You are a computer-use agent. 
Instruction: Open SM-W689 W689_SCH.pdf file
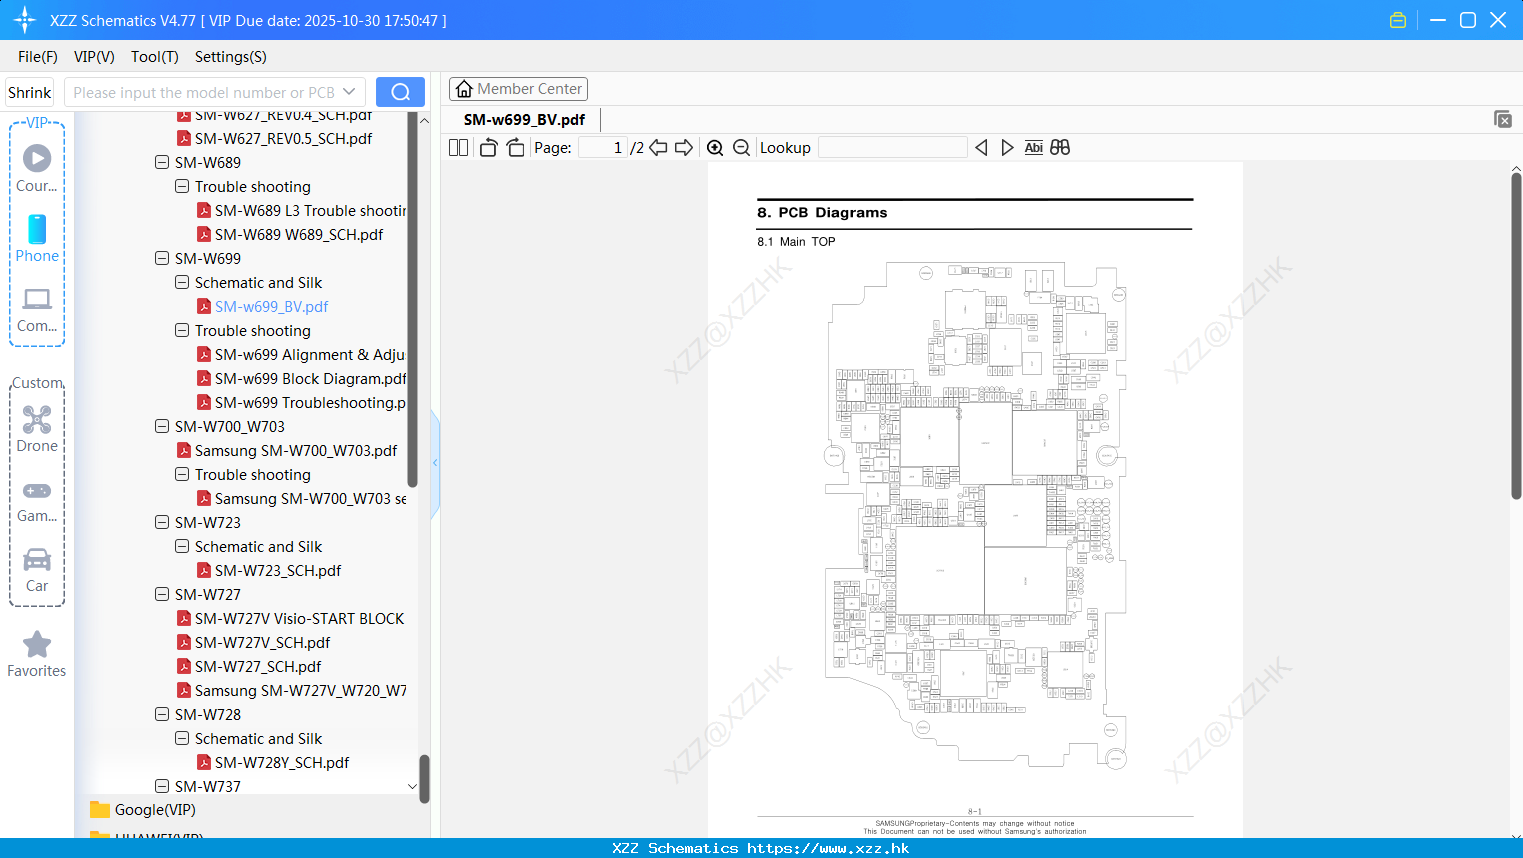click(299, 234)
